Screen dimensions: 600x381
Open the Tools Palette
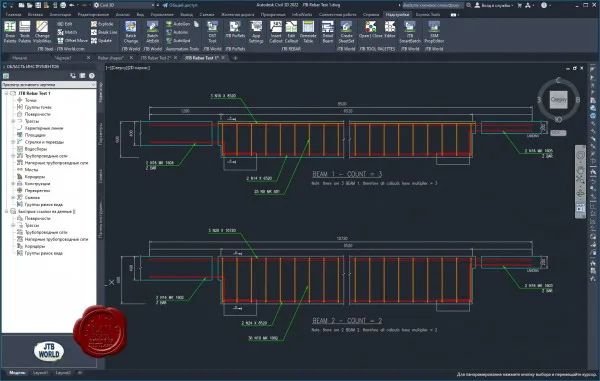24,32
